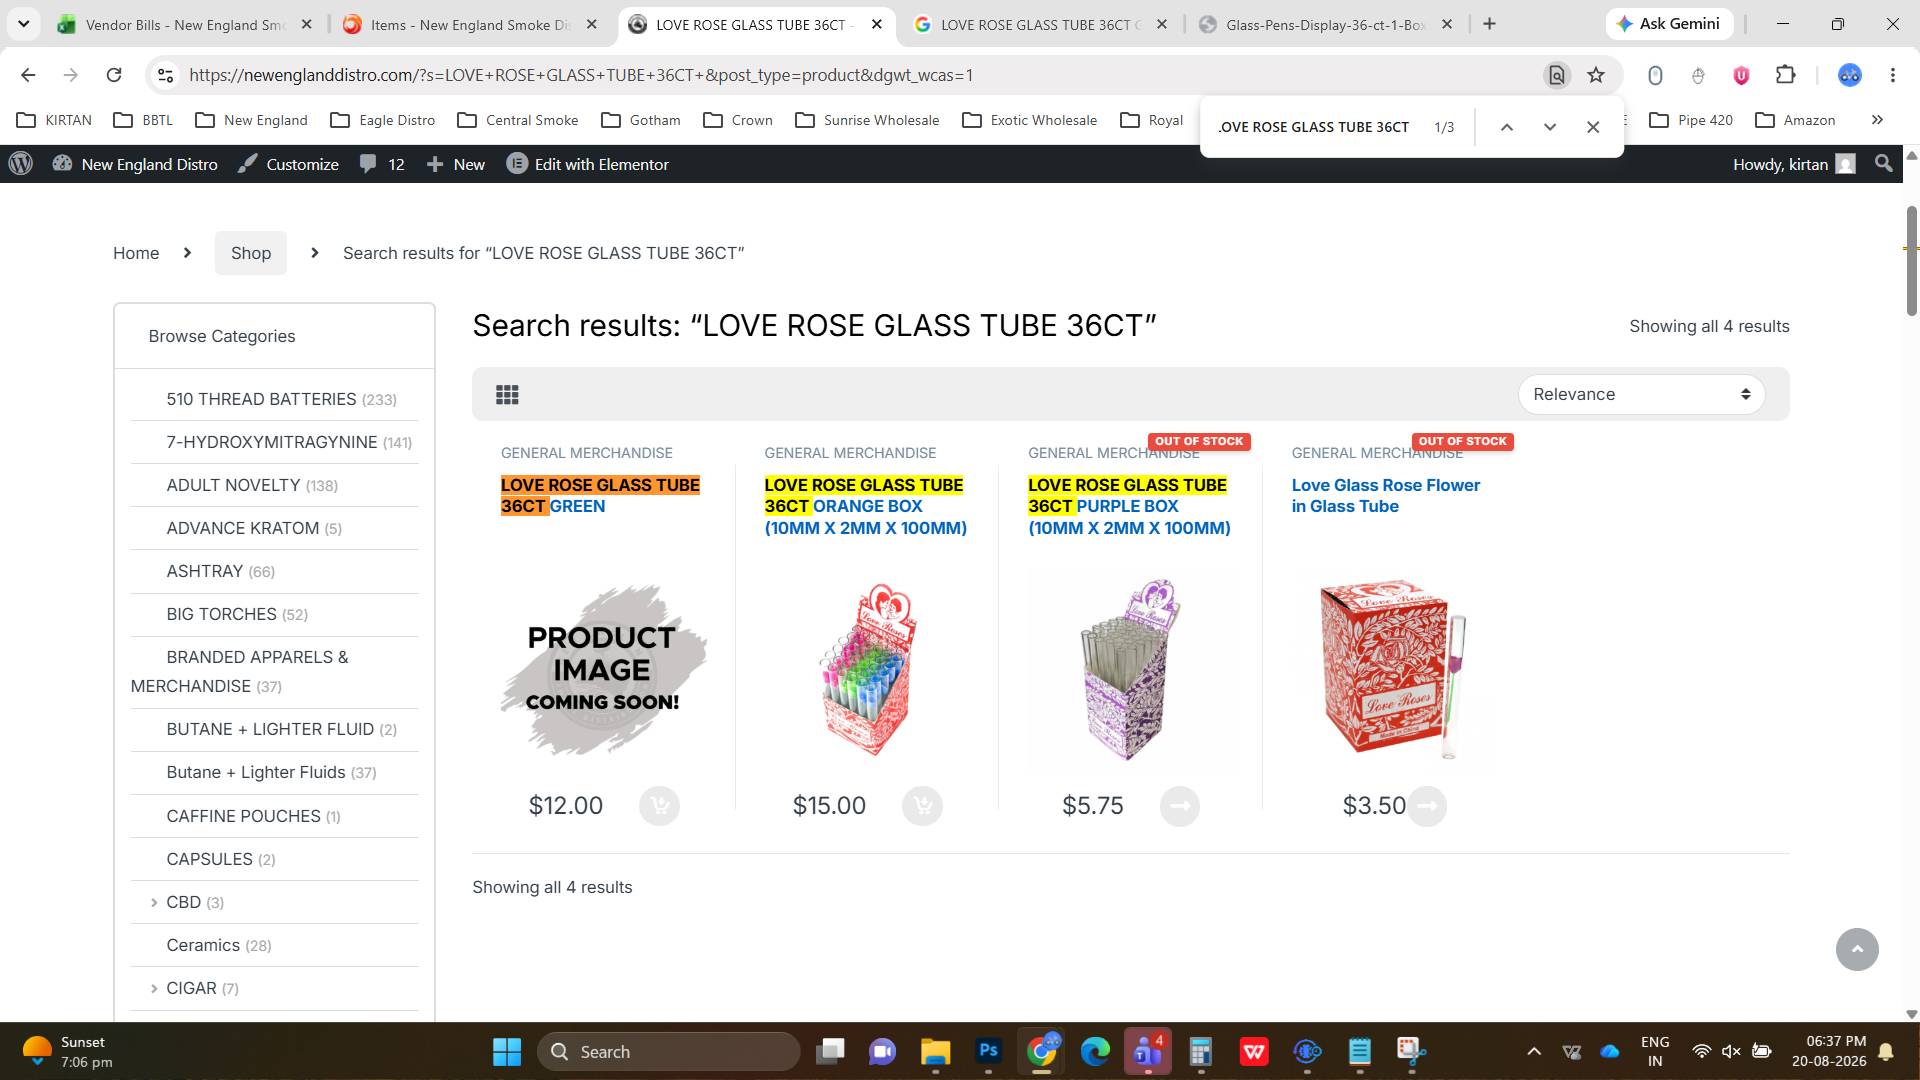
Task: Add orange box product to cart
Action: pyautogui.click(x=922, y=806)
